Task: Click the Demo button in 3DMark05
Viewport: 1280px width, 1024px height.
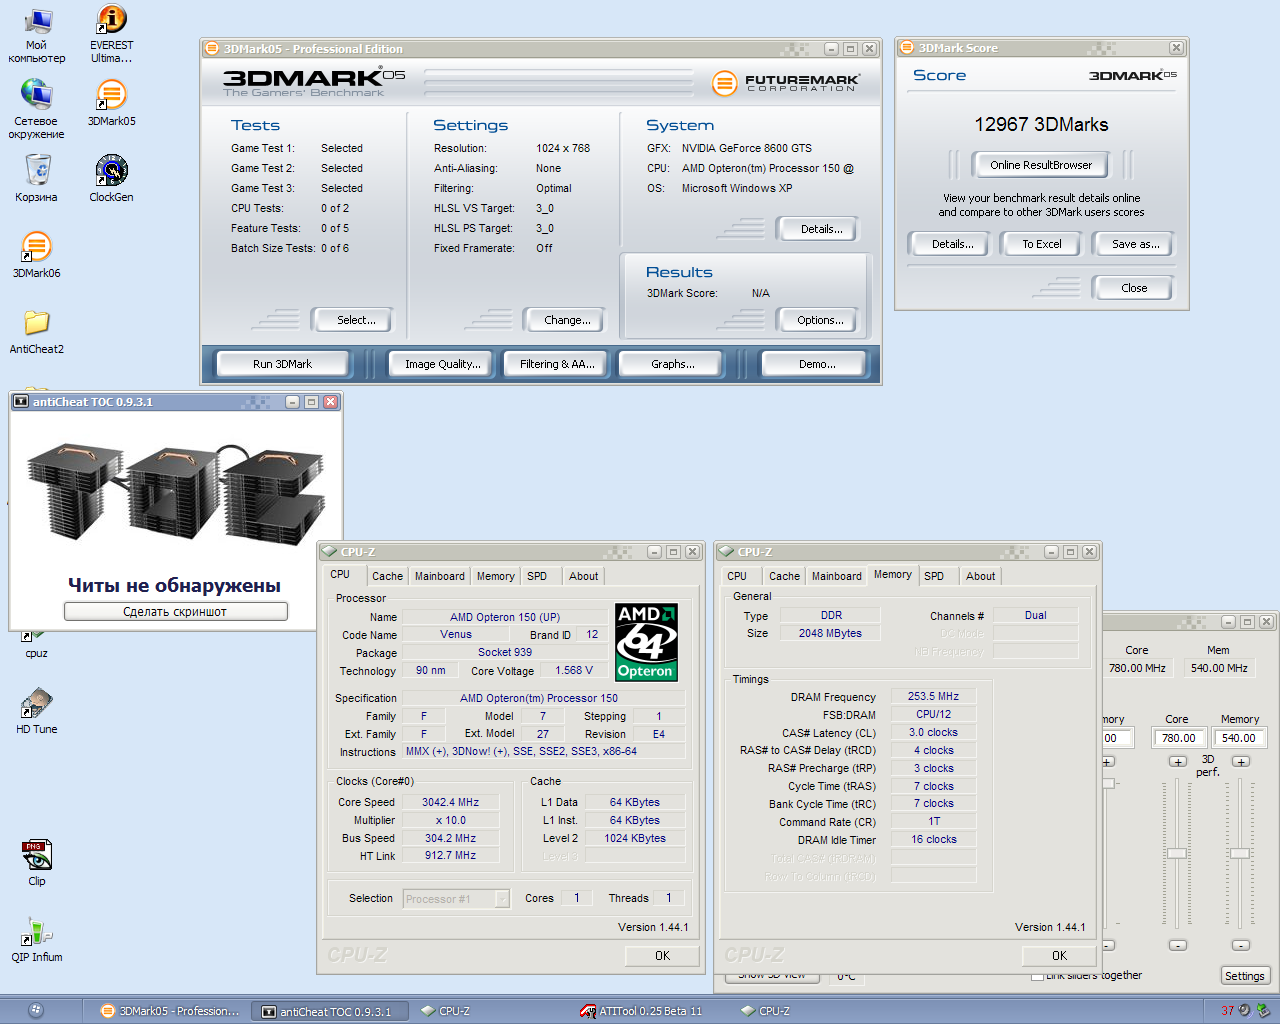Action: tap(817, 364)
